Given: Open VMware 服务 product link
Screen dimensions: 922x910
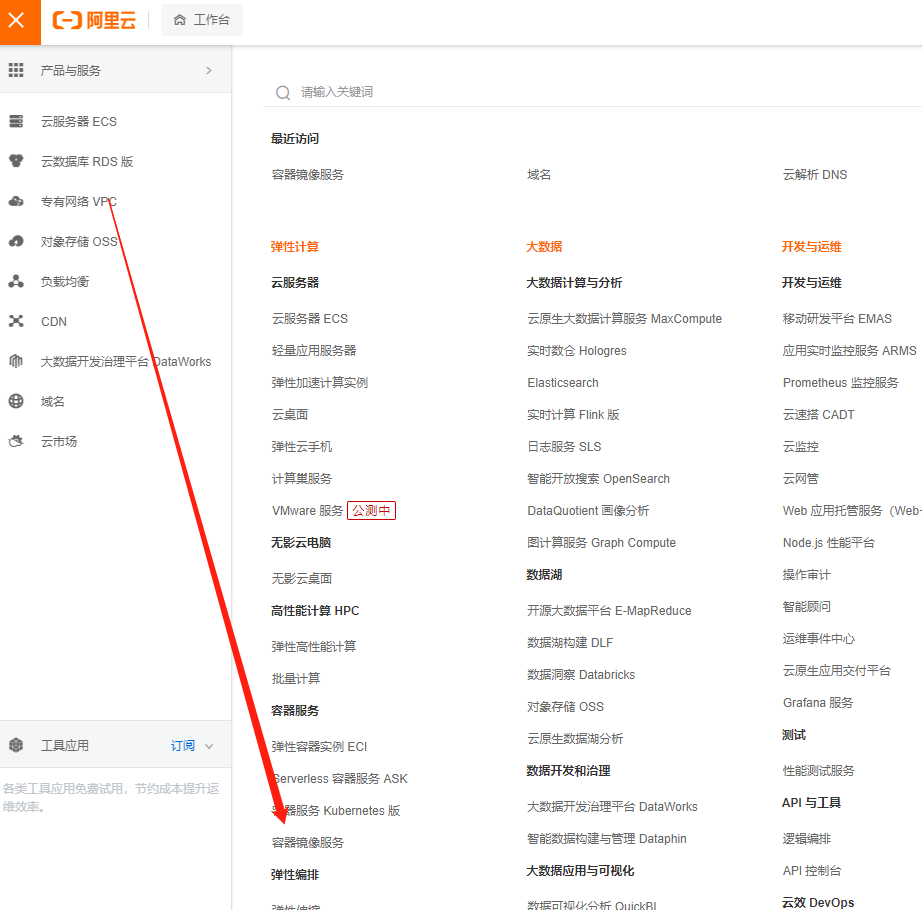Looking at the screenshot, I should pos(307,511).
